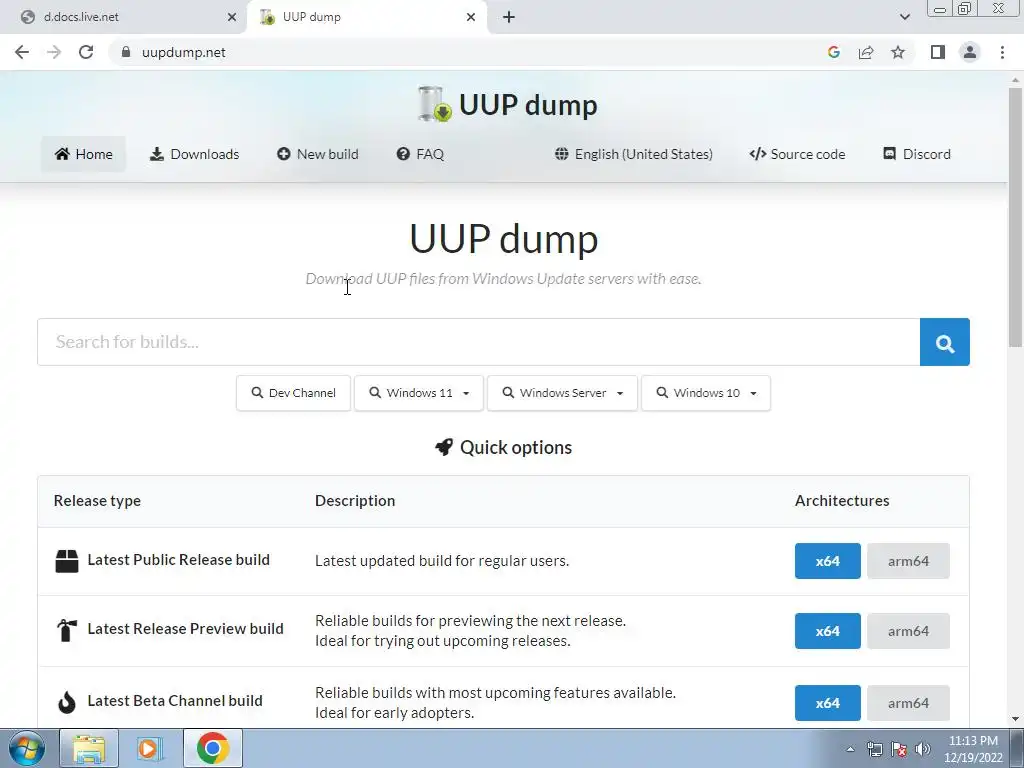Image resolution: width=1024 pixels, height=768 pixels.
Task: Select the UUP dump tab
Action: 366,17
